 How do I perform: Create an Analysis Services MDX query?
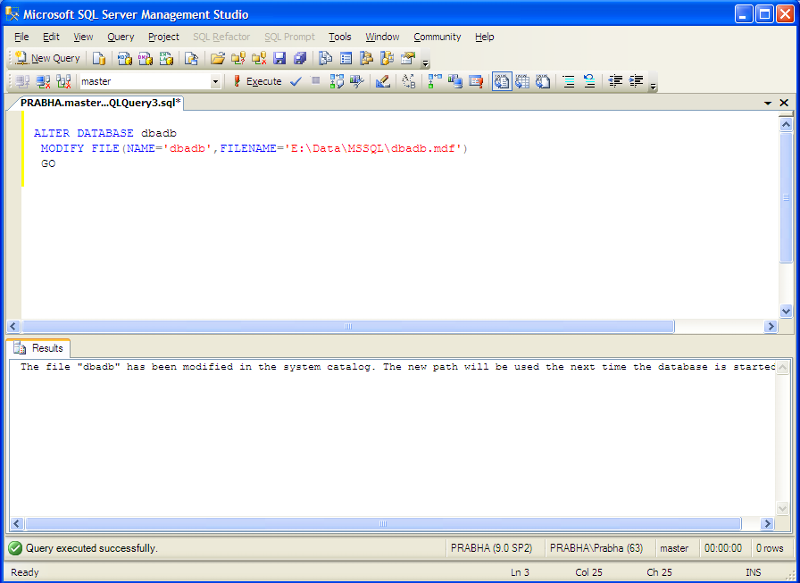tap(124, 58)
